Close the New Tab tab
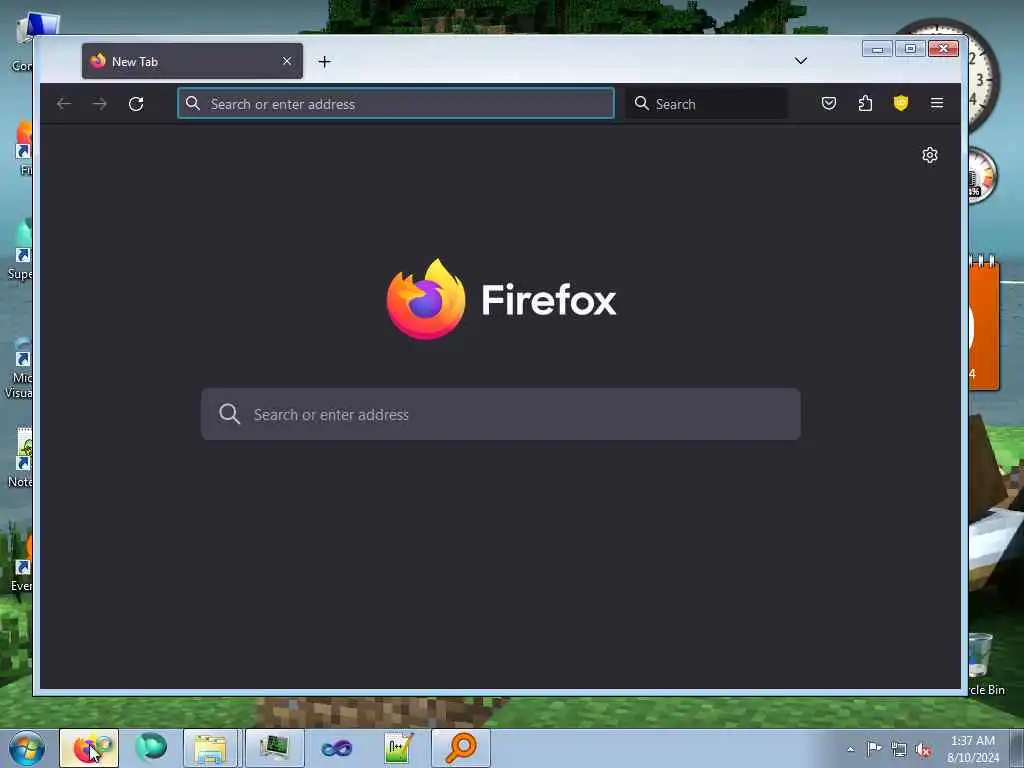The height and width of the screenshot is (768, 1024). [287, 61]
